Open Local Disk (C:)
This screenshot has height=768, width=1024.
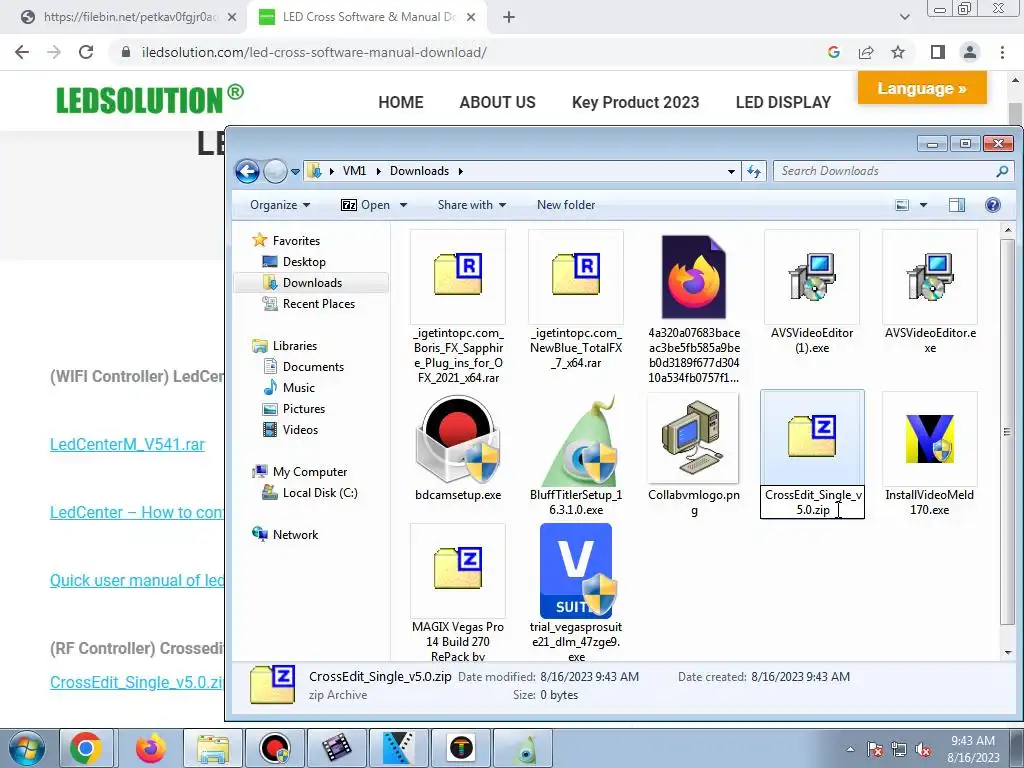click(320, 493)
